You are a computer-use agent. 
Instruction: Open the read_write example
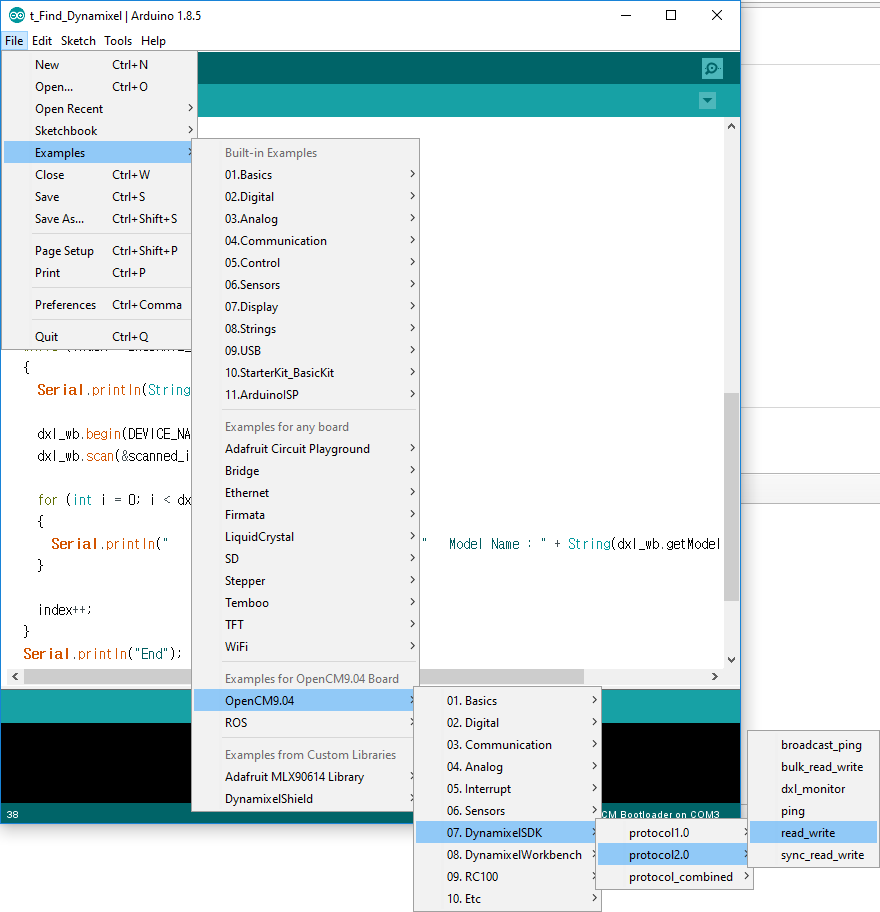point(813,833)
